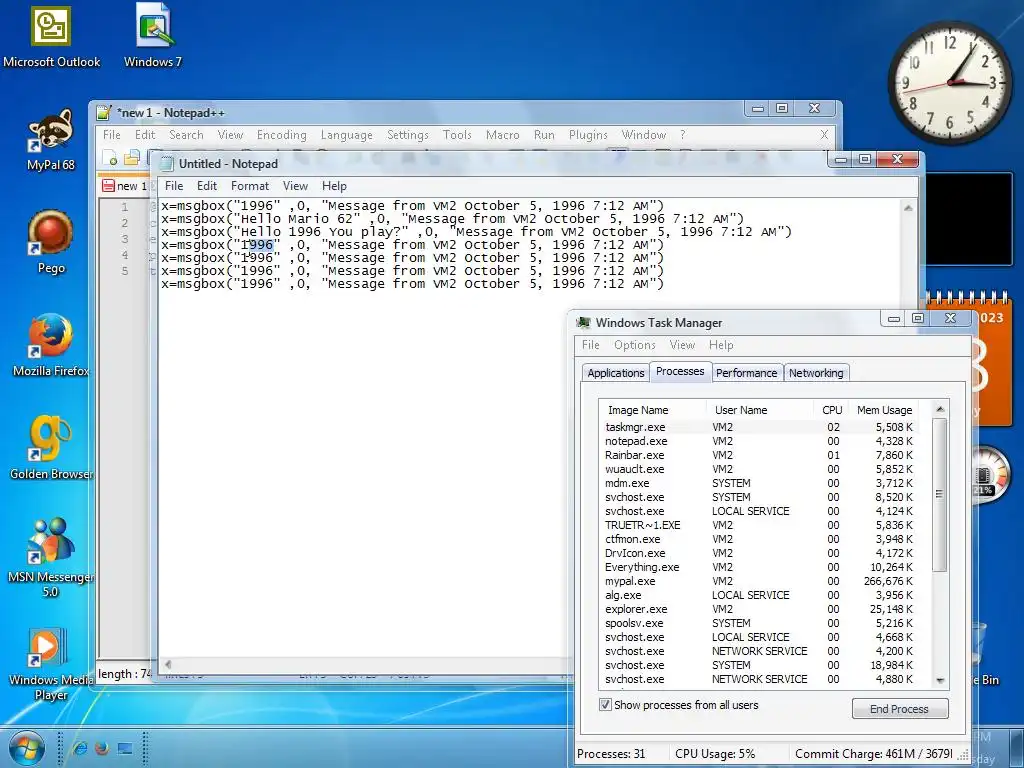
Task: Click the New file icon in Notepad++ toolbar
Action: [110, 157]
